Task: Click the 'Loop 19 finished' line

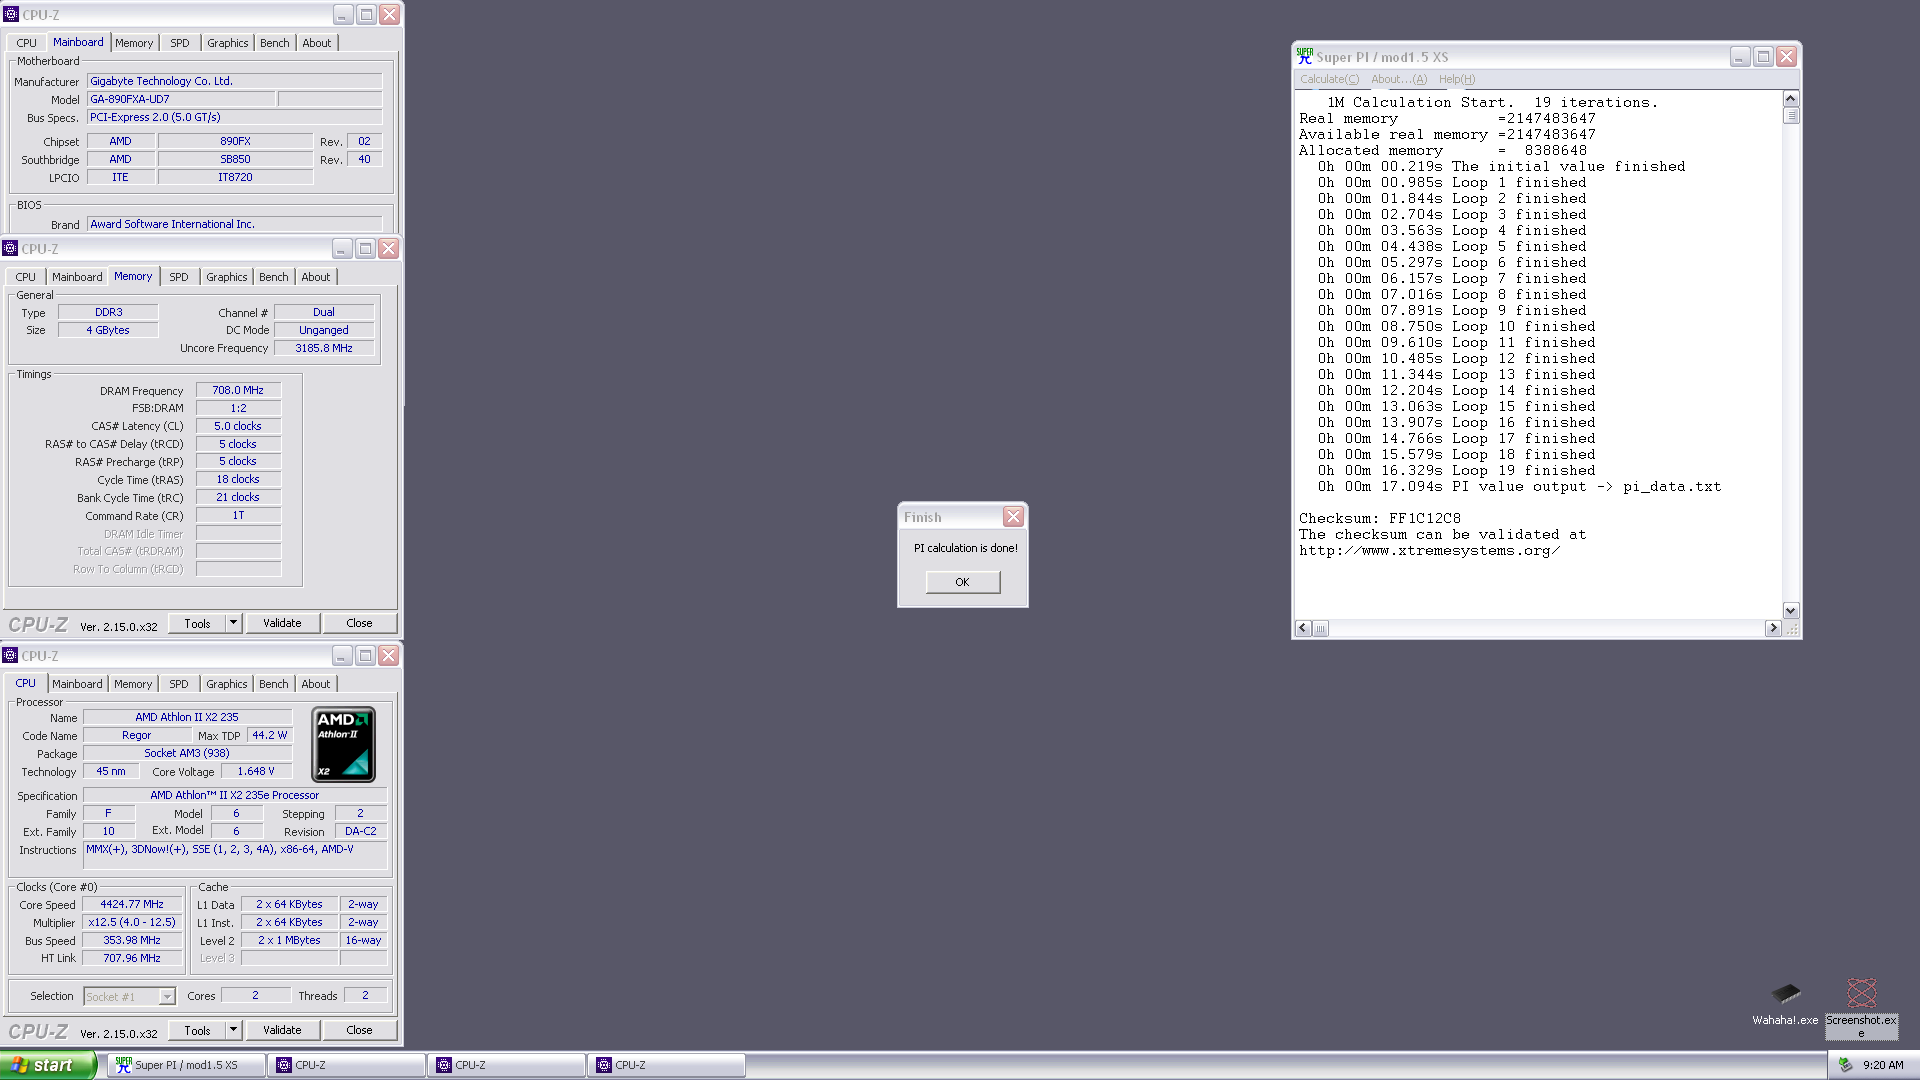Action: click(1456, 470)
